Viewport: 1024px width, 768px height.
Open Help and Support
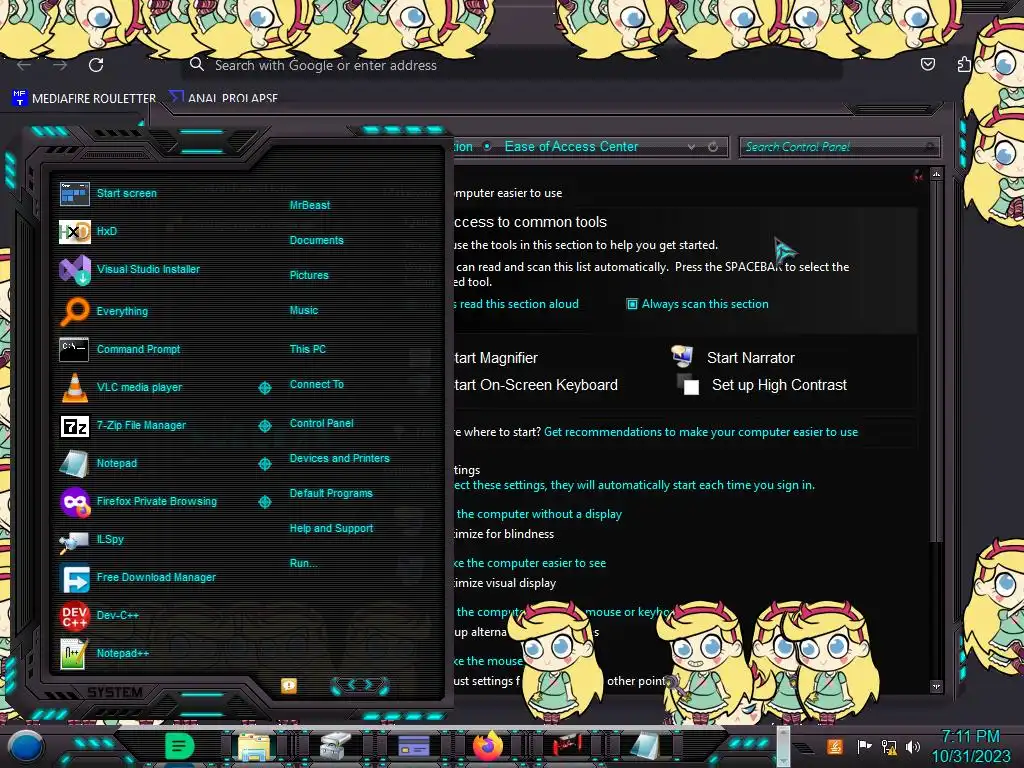[332, 528]
